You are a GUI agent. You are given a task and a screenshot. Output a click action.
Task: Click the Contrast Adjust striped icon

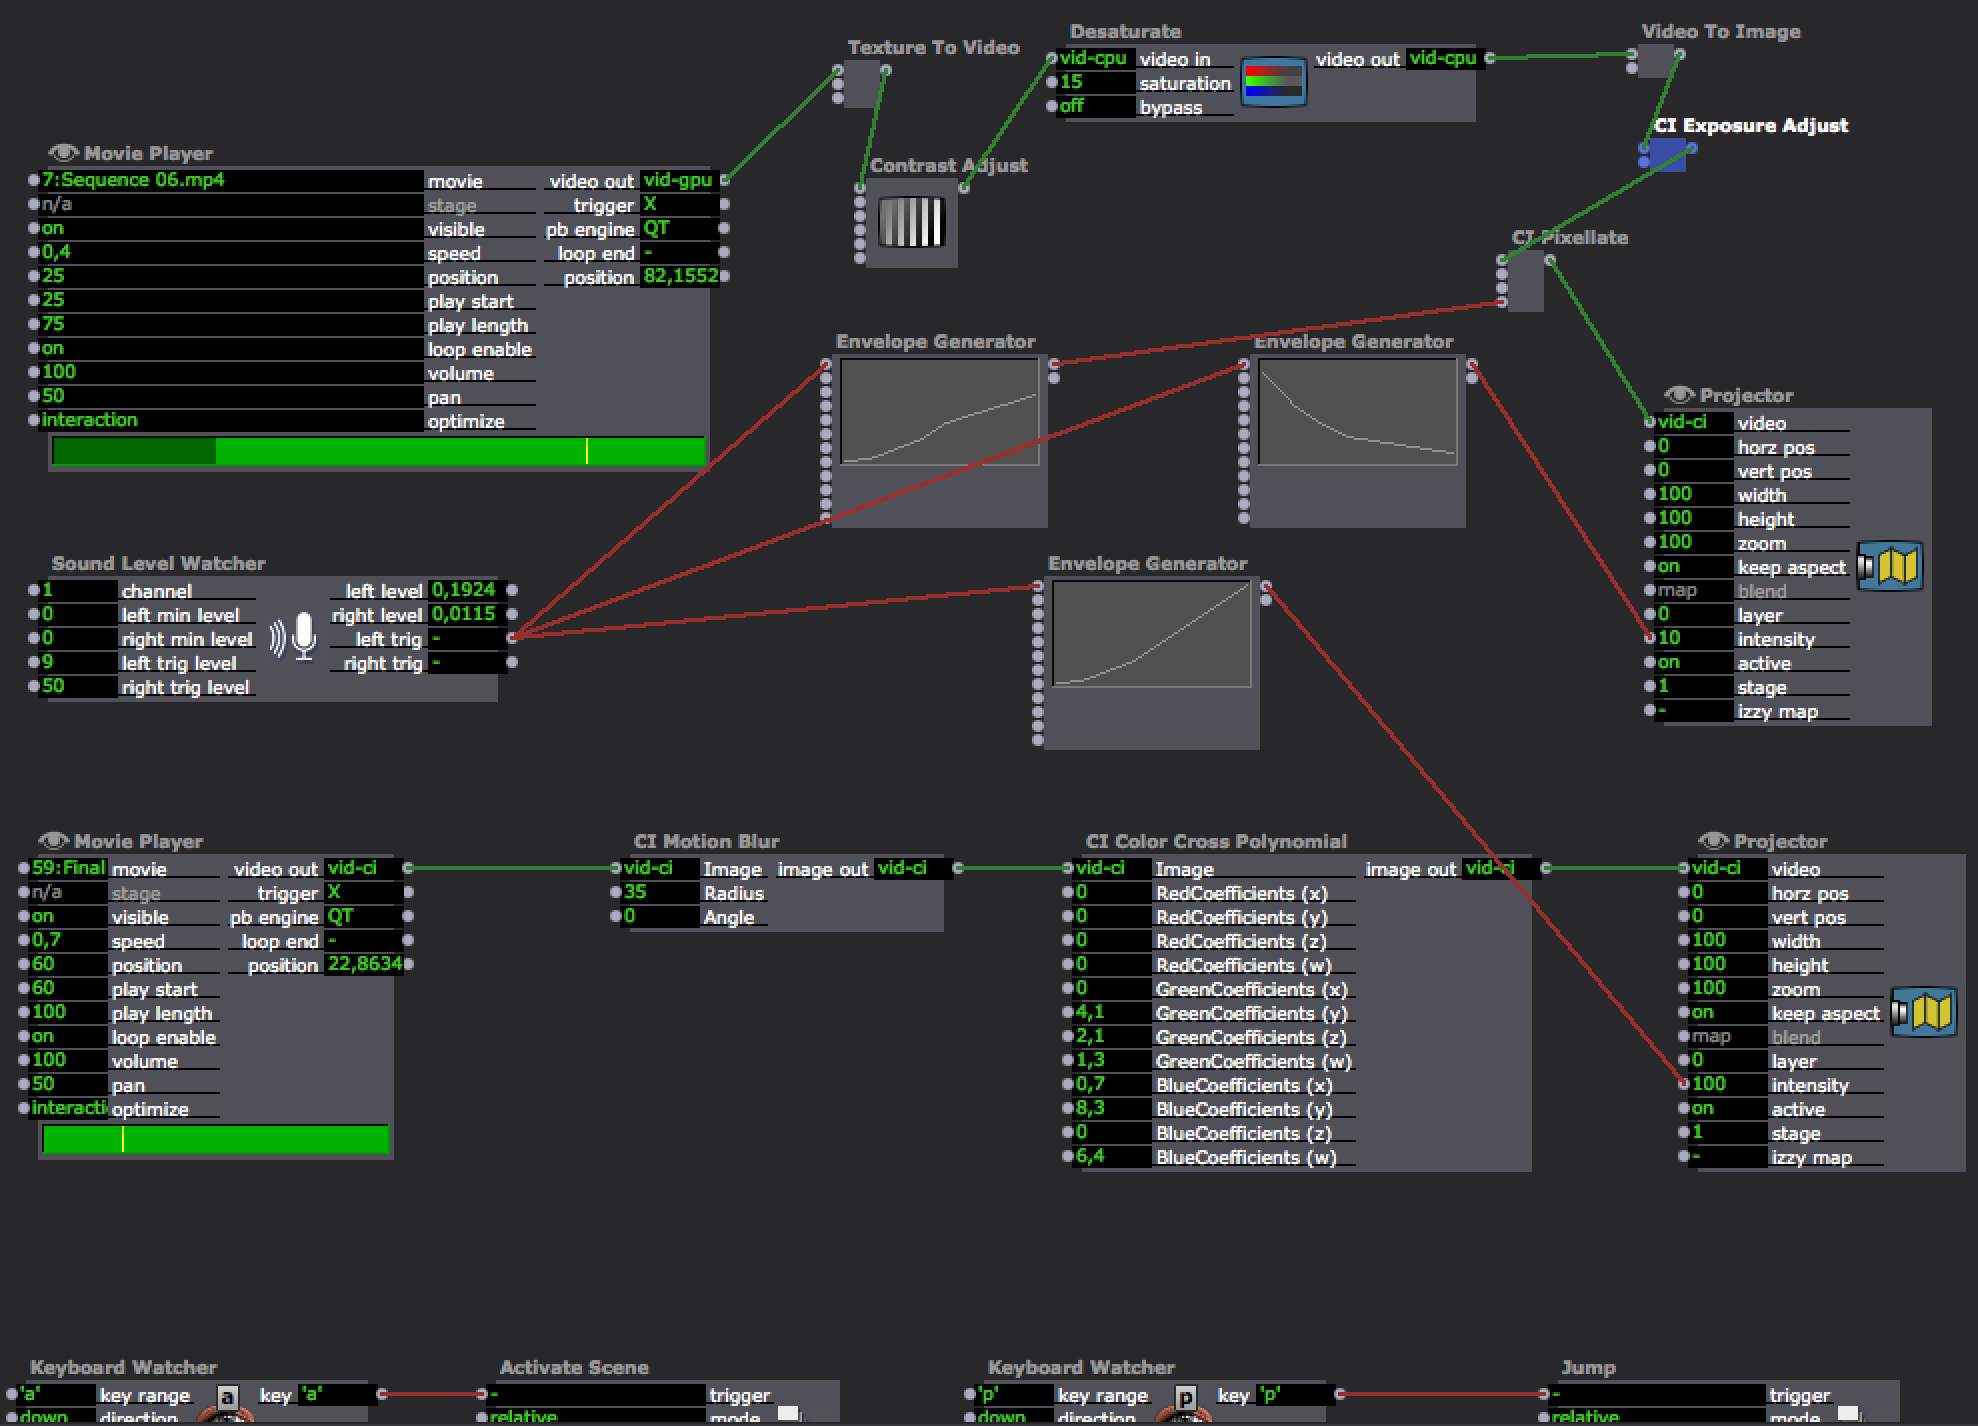click(911, 222)
